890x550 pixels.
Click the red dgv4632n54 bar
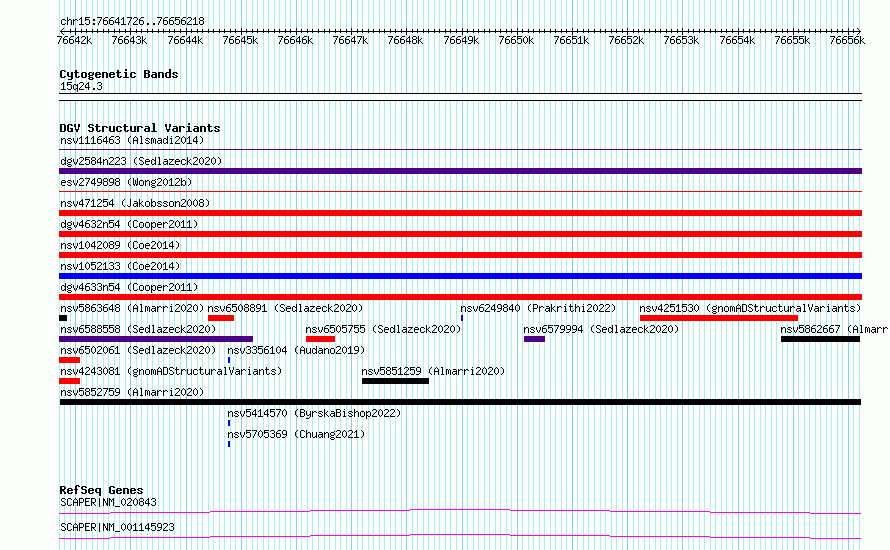pos(460,234)
